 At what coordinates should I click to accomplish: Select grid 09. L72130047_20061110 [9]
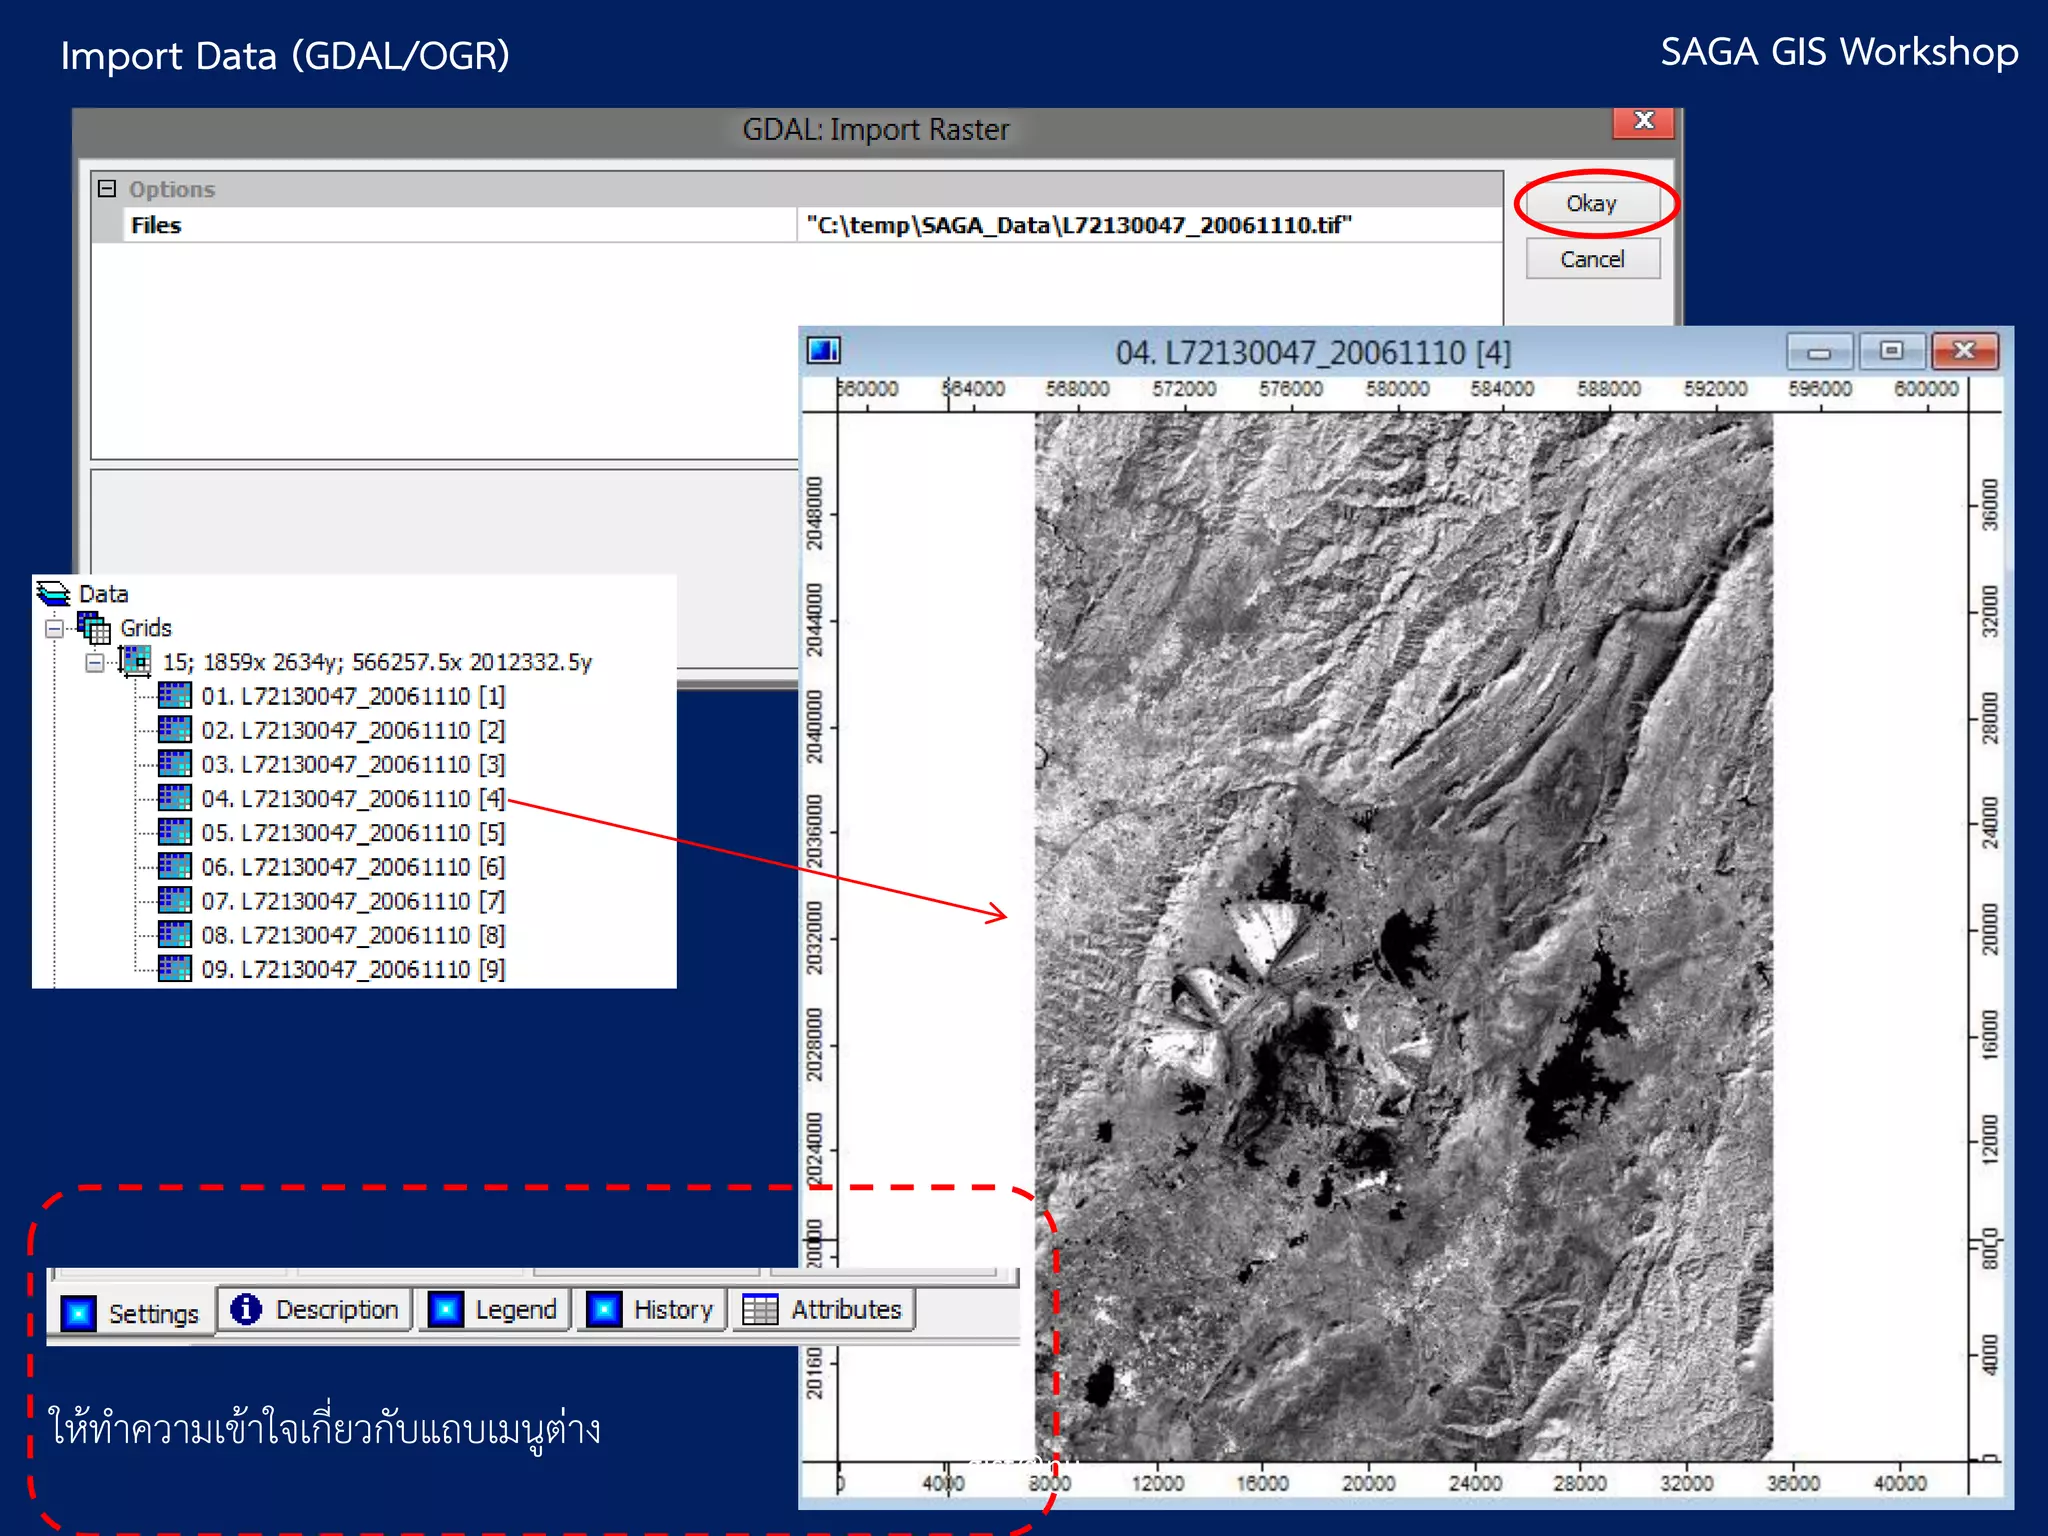tap(353, 969)
